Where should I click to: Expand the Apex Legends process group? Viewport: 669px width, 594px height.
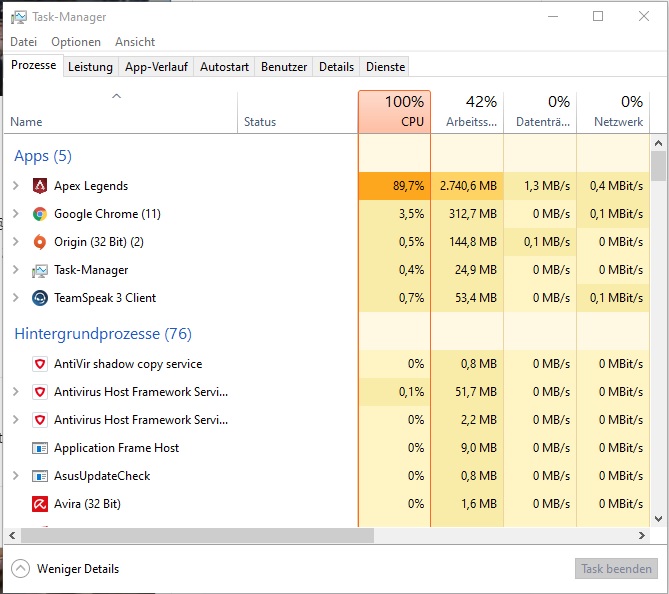(16, 186)
